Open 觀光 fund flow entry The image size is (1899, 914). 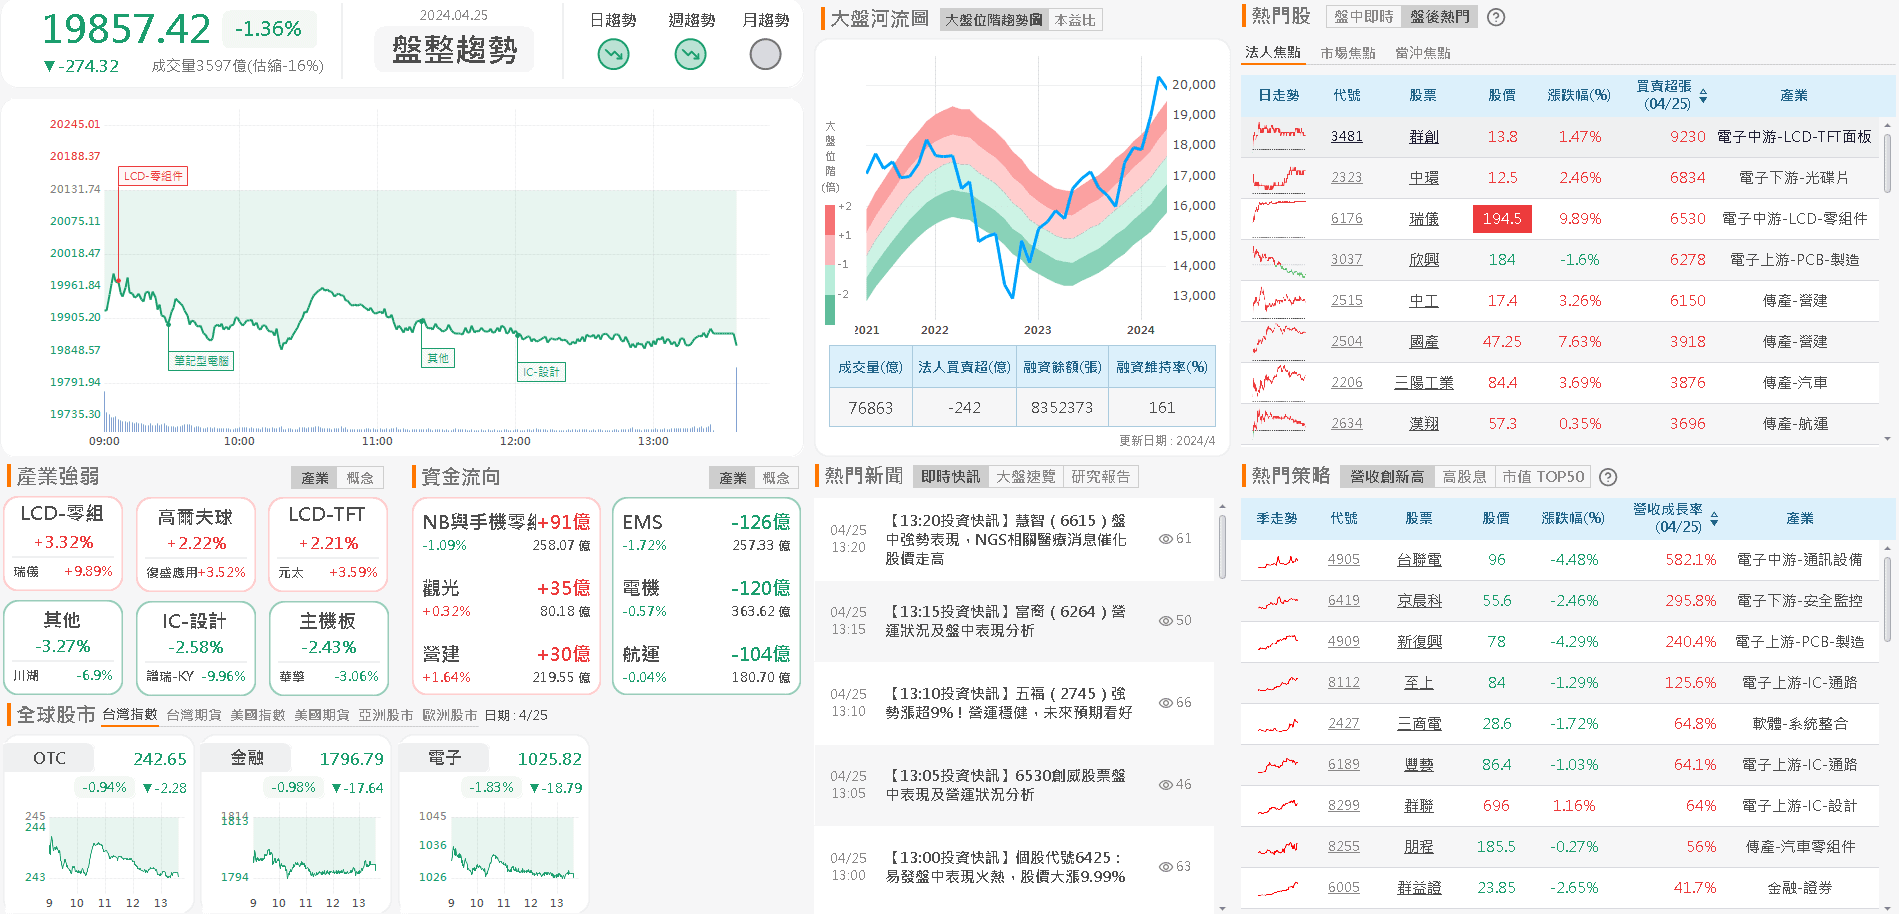click(x=506, y=598)
